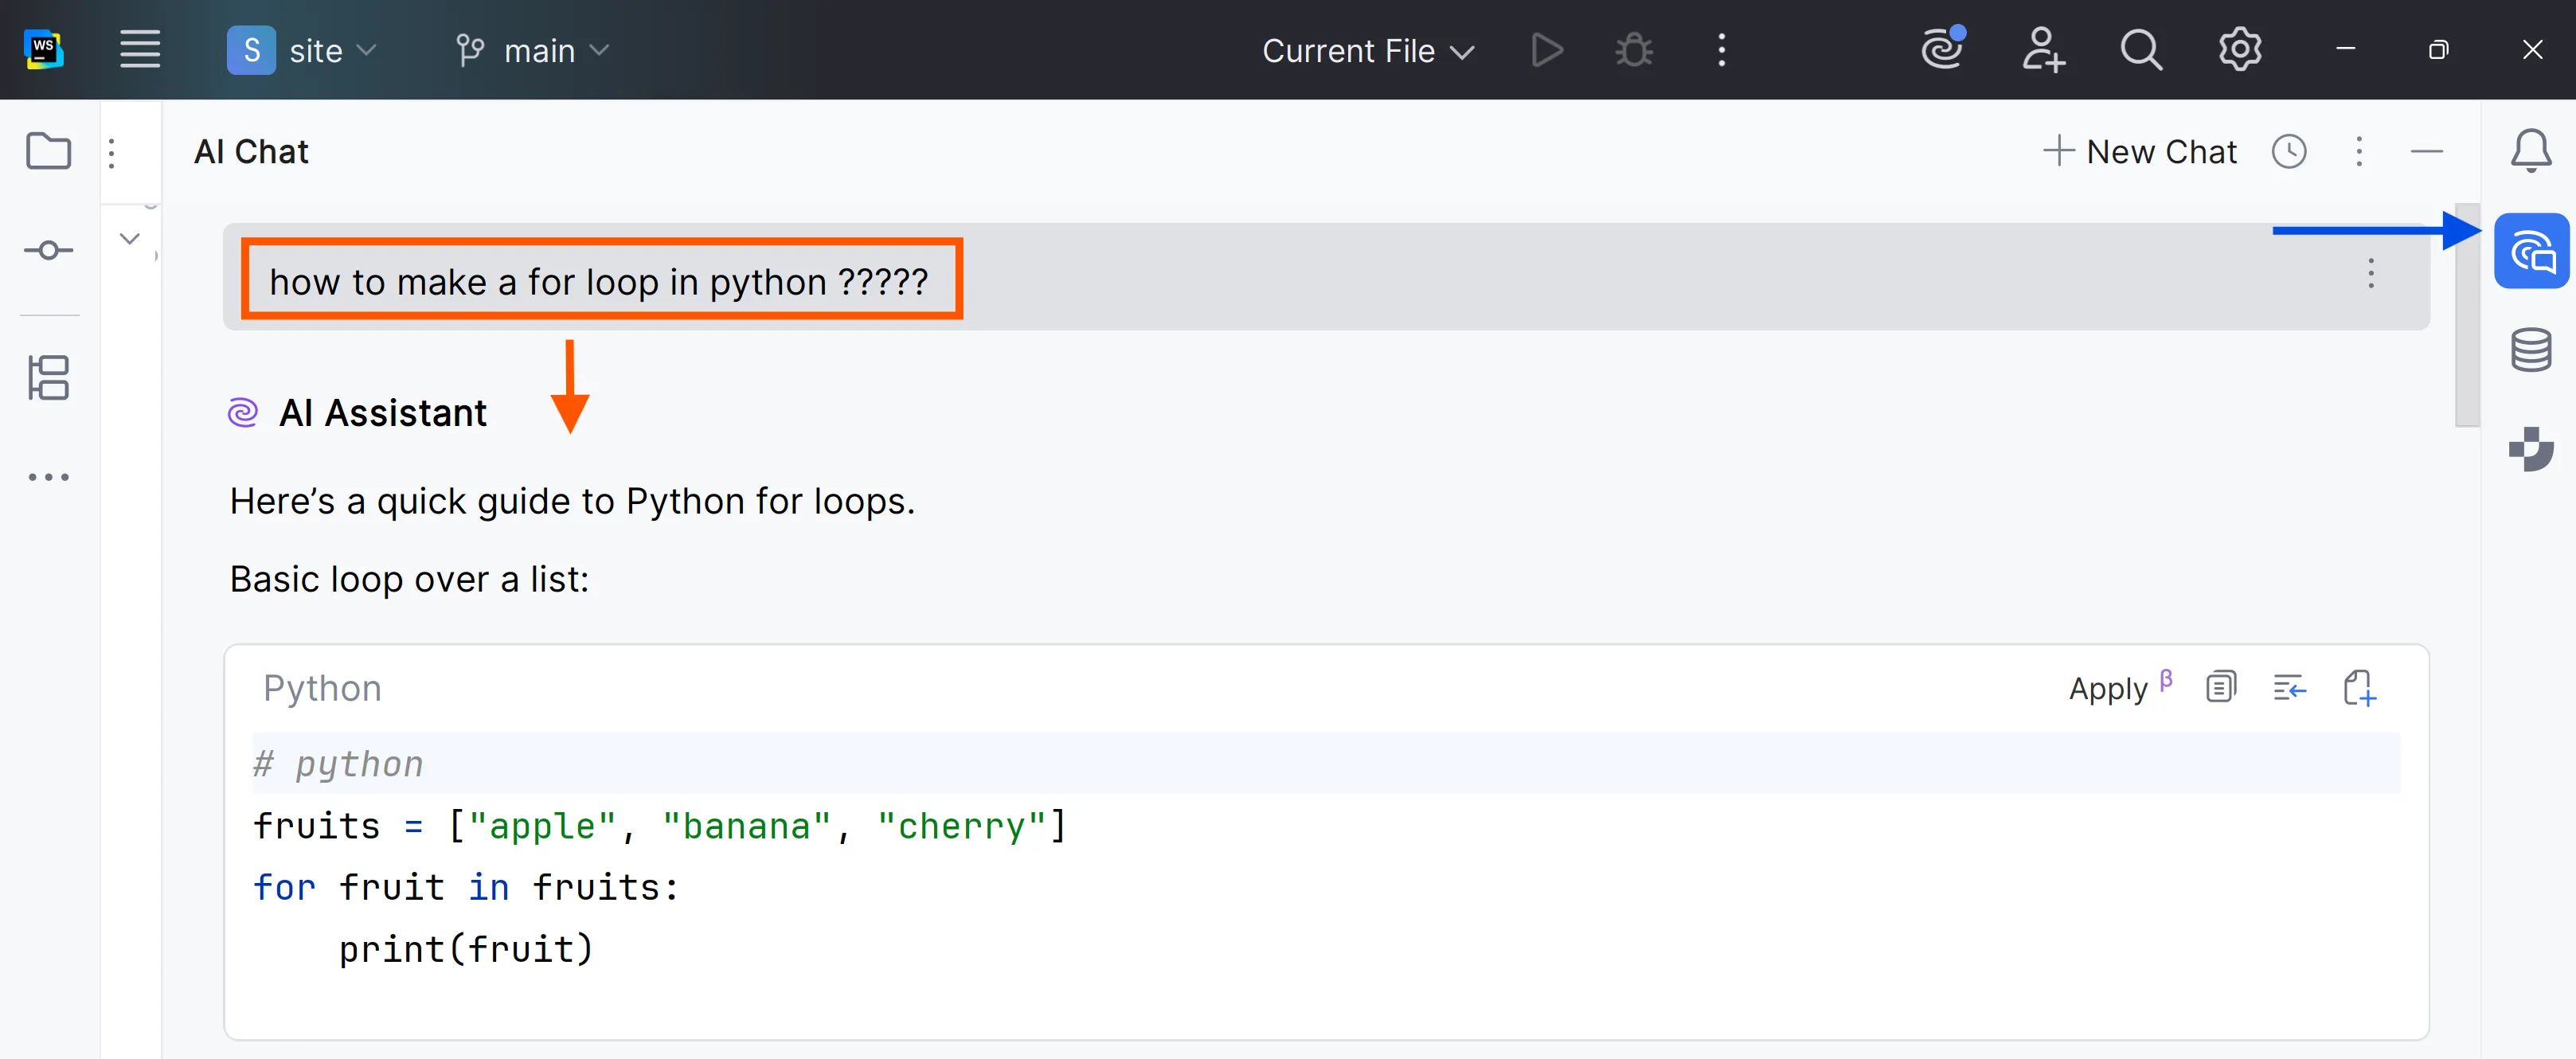2576x1059 pixels.
Task: Copy the Python code snippet
Action: 2220,687
